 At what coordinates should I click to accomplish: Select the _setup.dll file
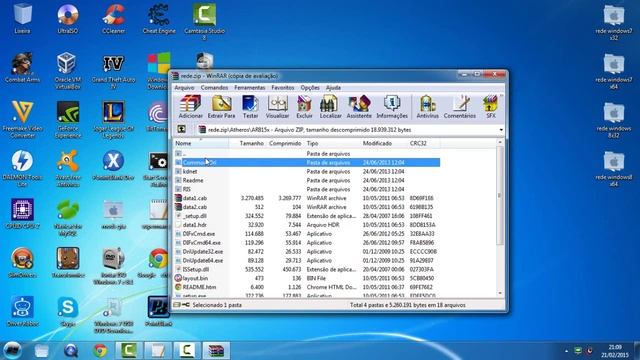click(x=307, y=216)
